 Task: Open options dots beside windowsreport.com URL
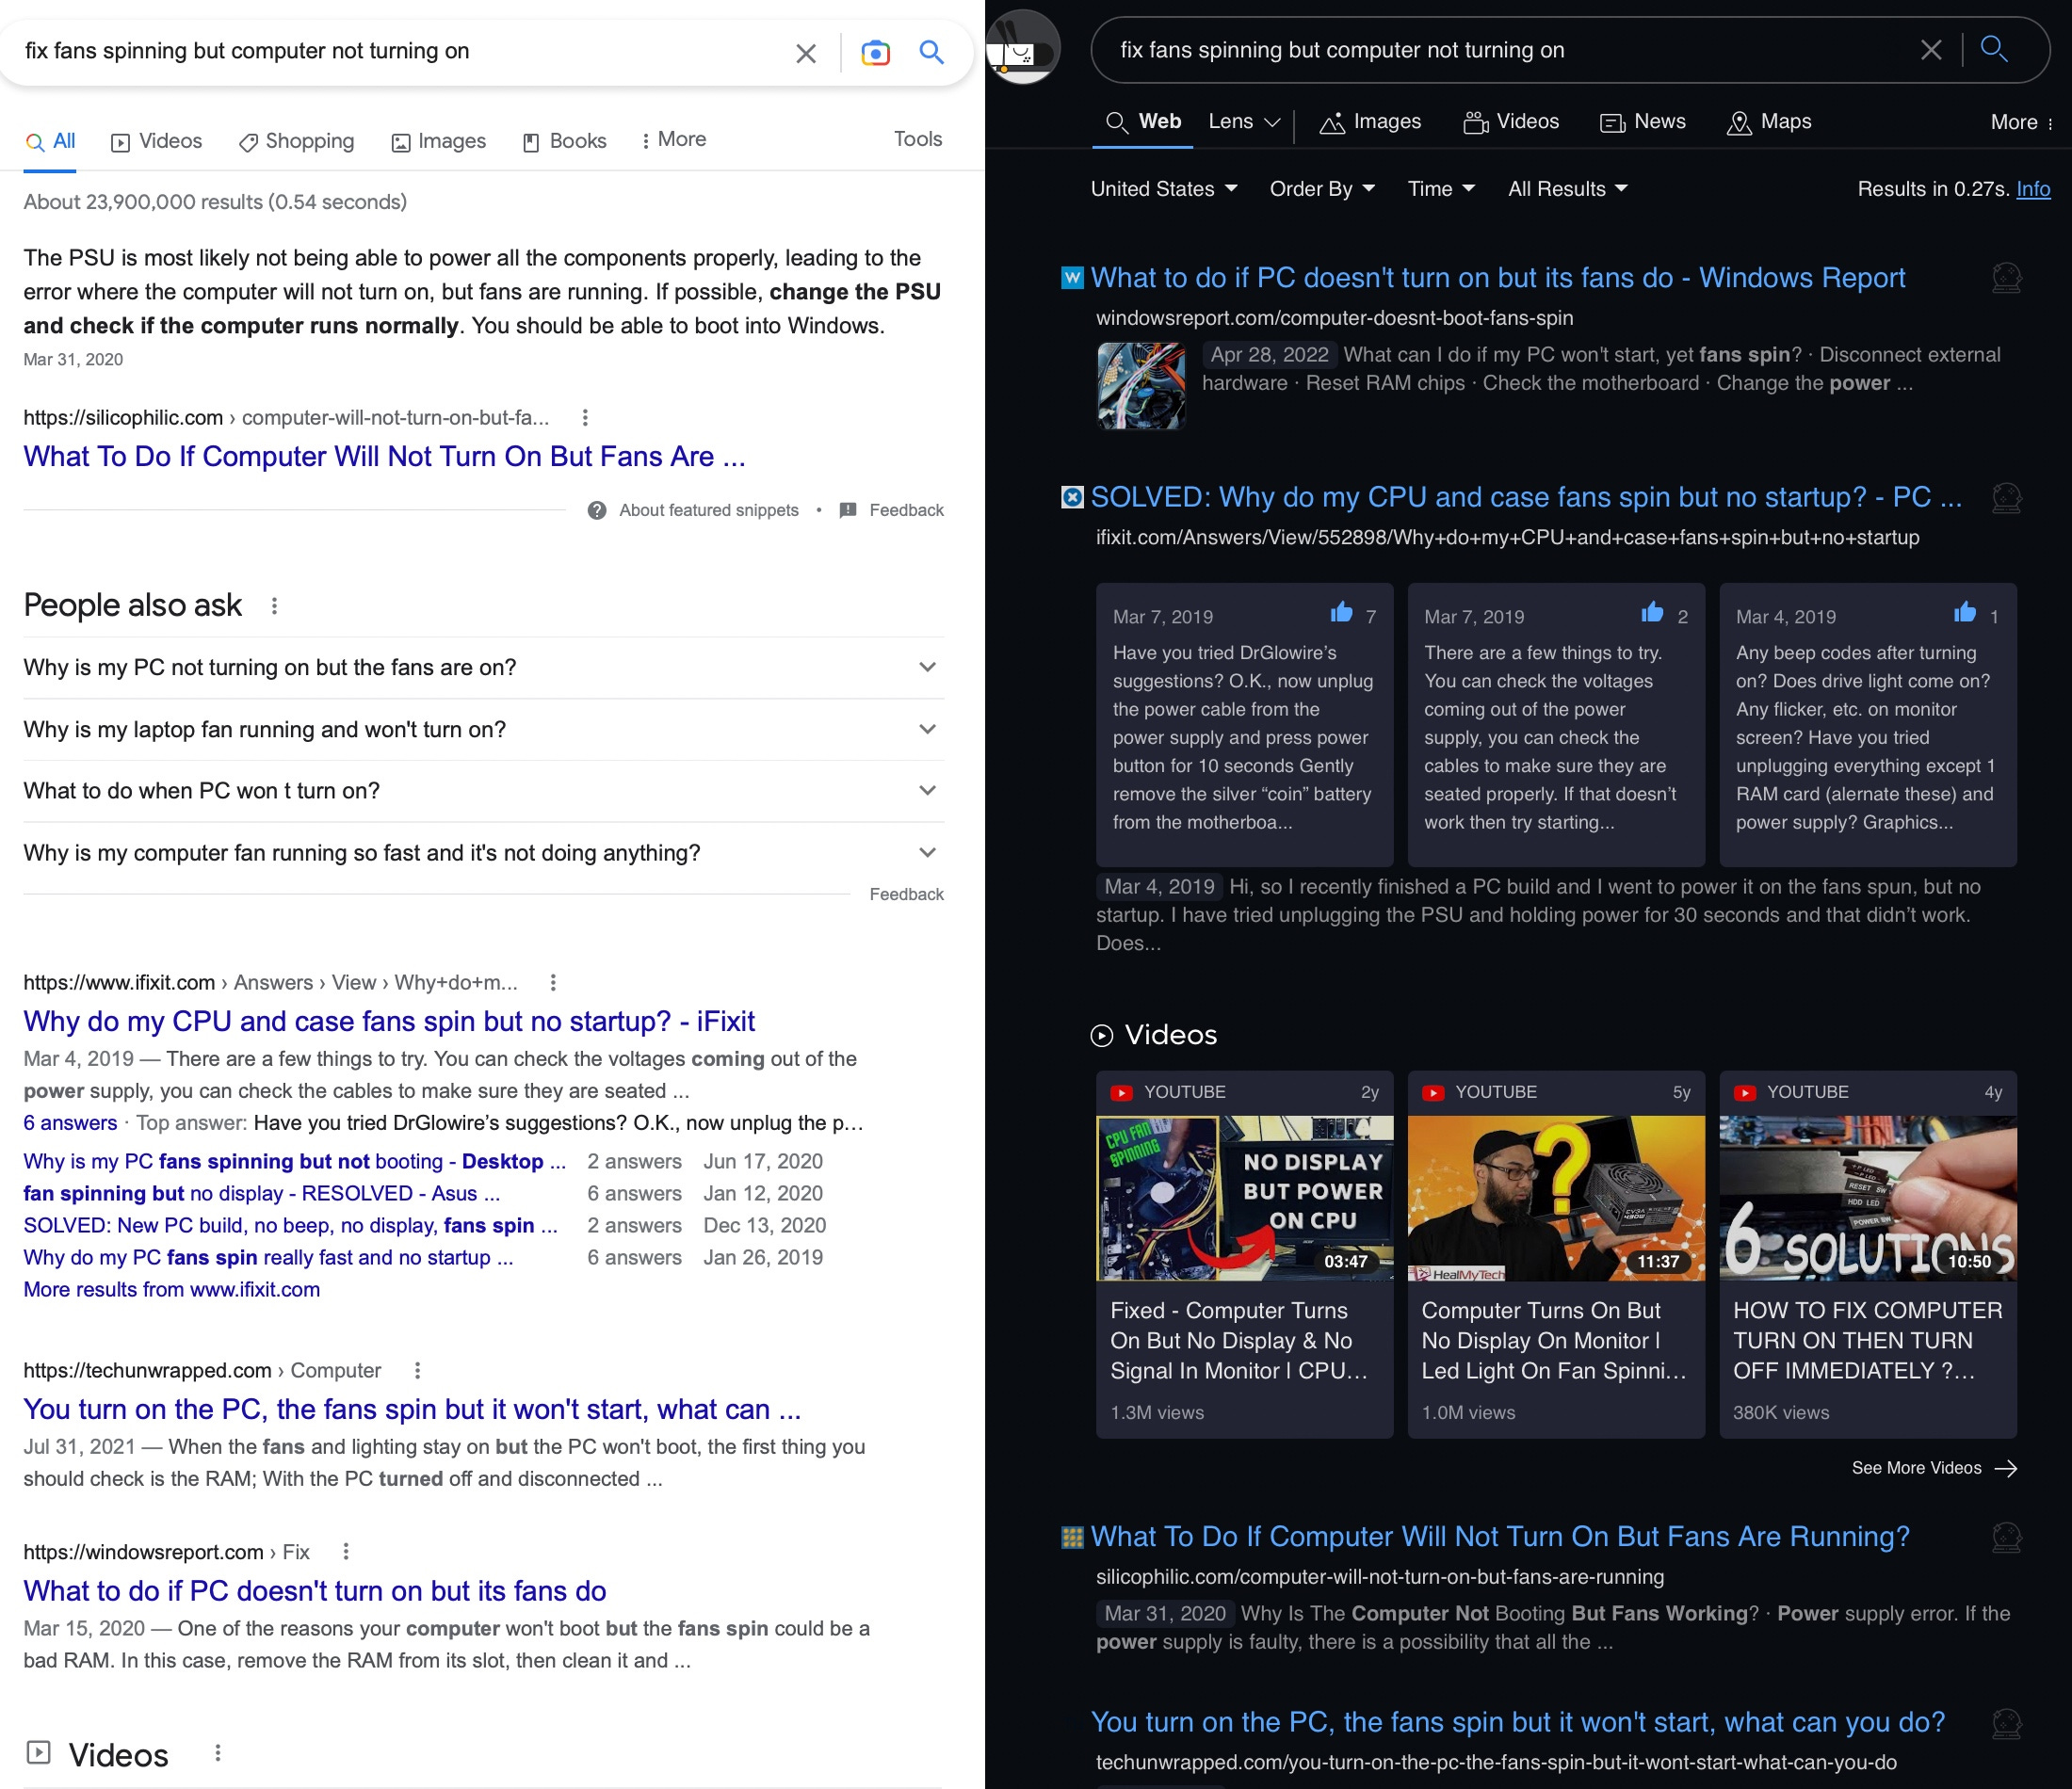click(x=346, y=1552)
